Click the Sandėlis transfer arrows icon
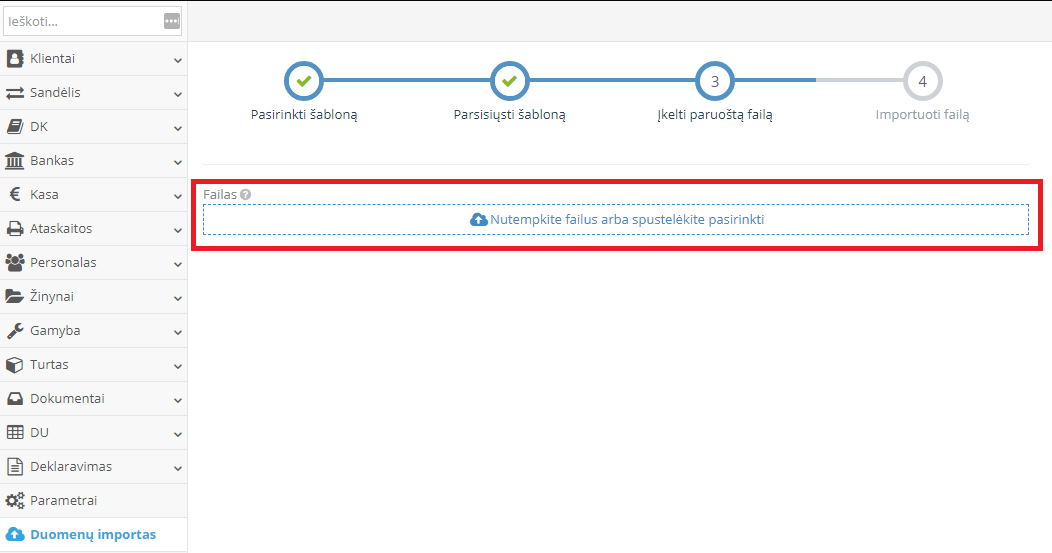The width and height of the screenshot is (1052, 553). [15, 93]
